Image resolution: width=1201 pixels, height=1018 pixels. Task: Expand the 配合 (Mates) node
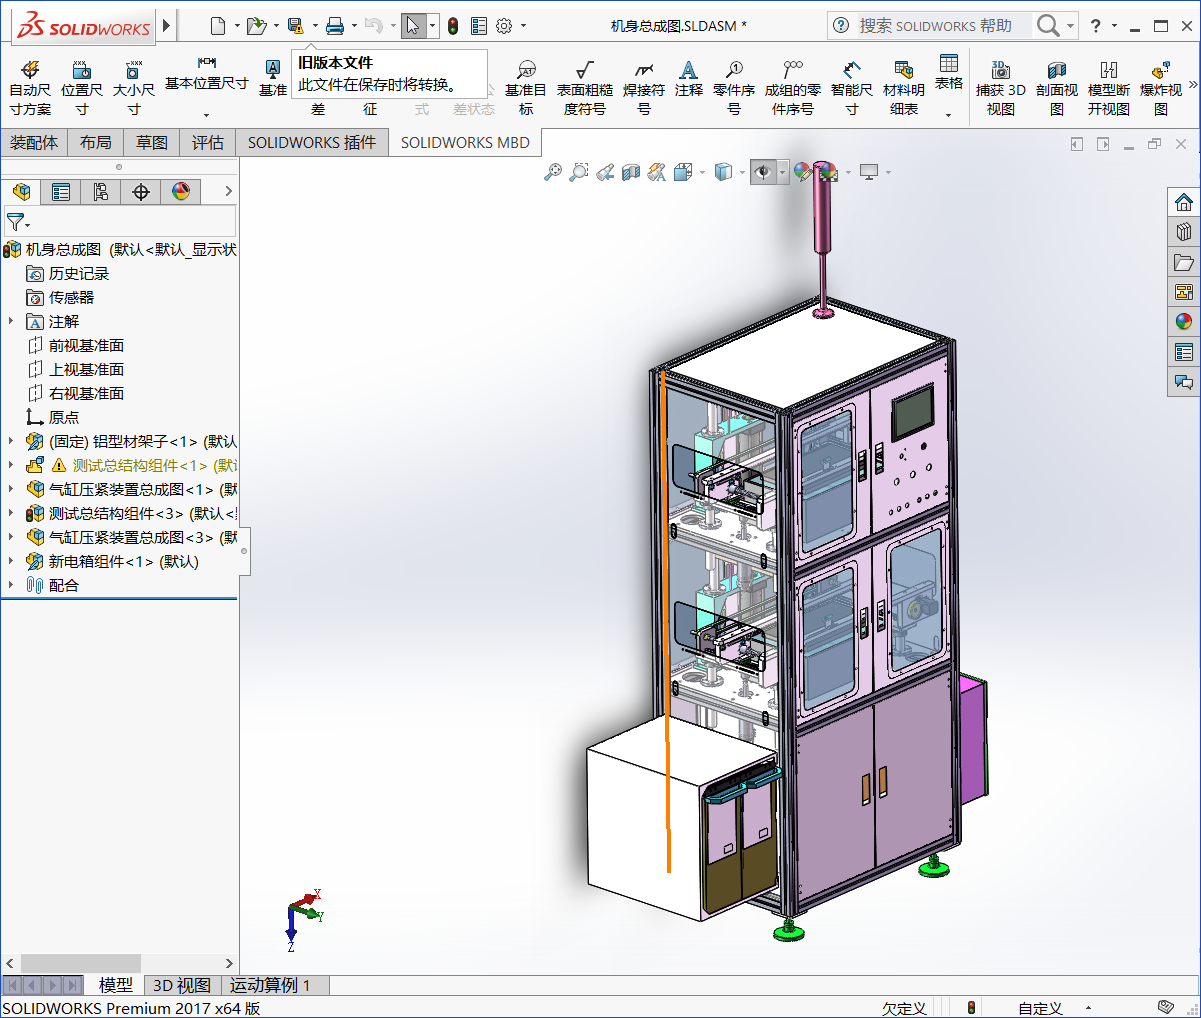tap(9, 585)
